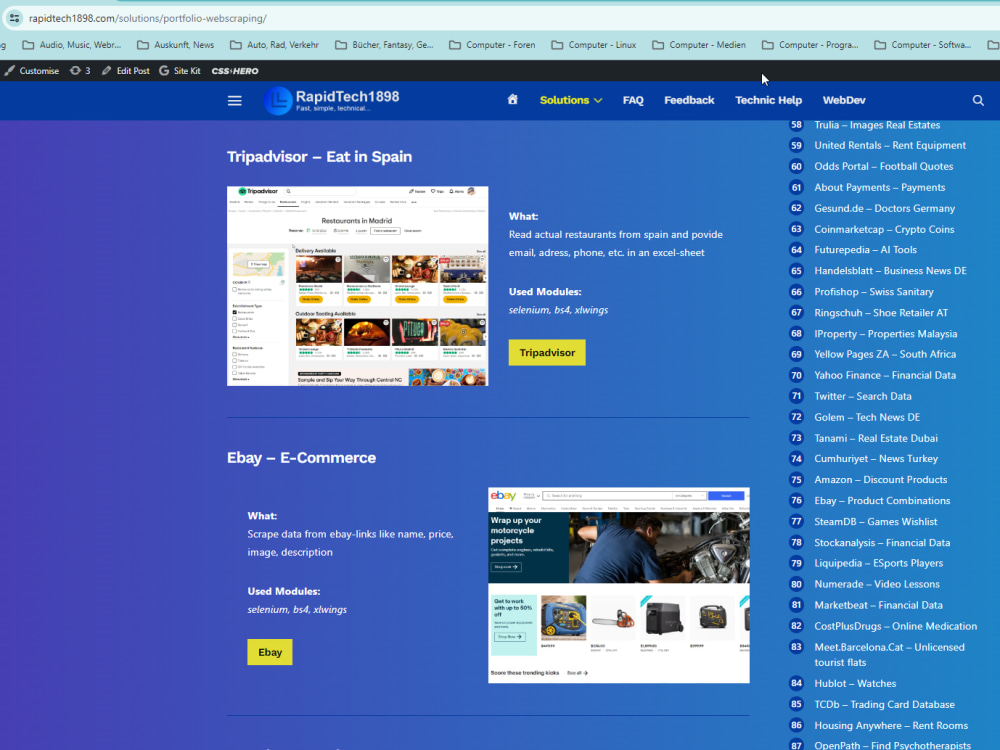Open Cumhuriyet – News Turkey link

[x=876, y=459]
